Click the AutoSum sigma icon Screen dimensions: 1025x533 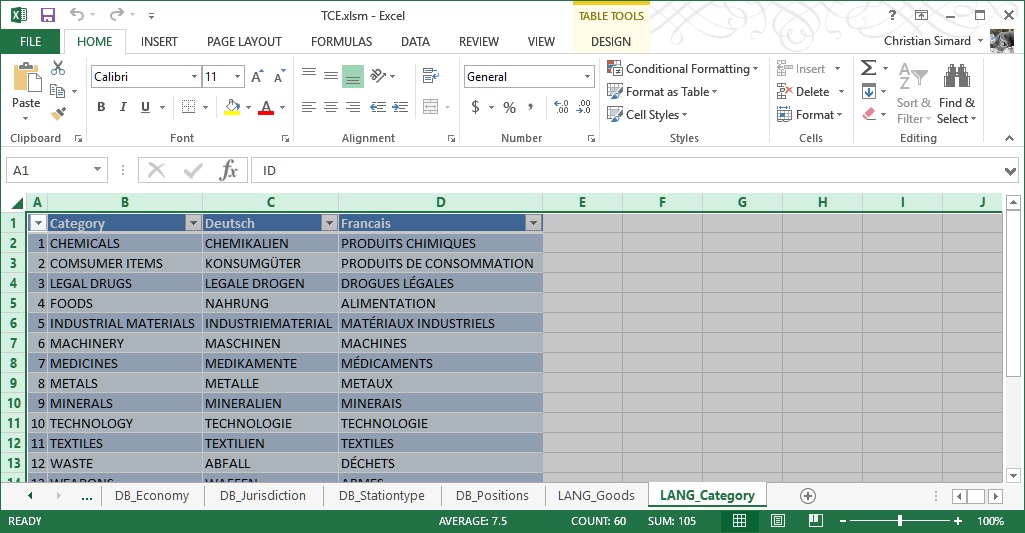(868, 68)
